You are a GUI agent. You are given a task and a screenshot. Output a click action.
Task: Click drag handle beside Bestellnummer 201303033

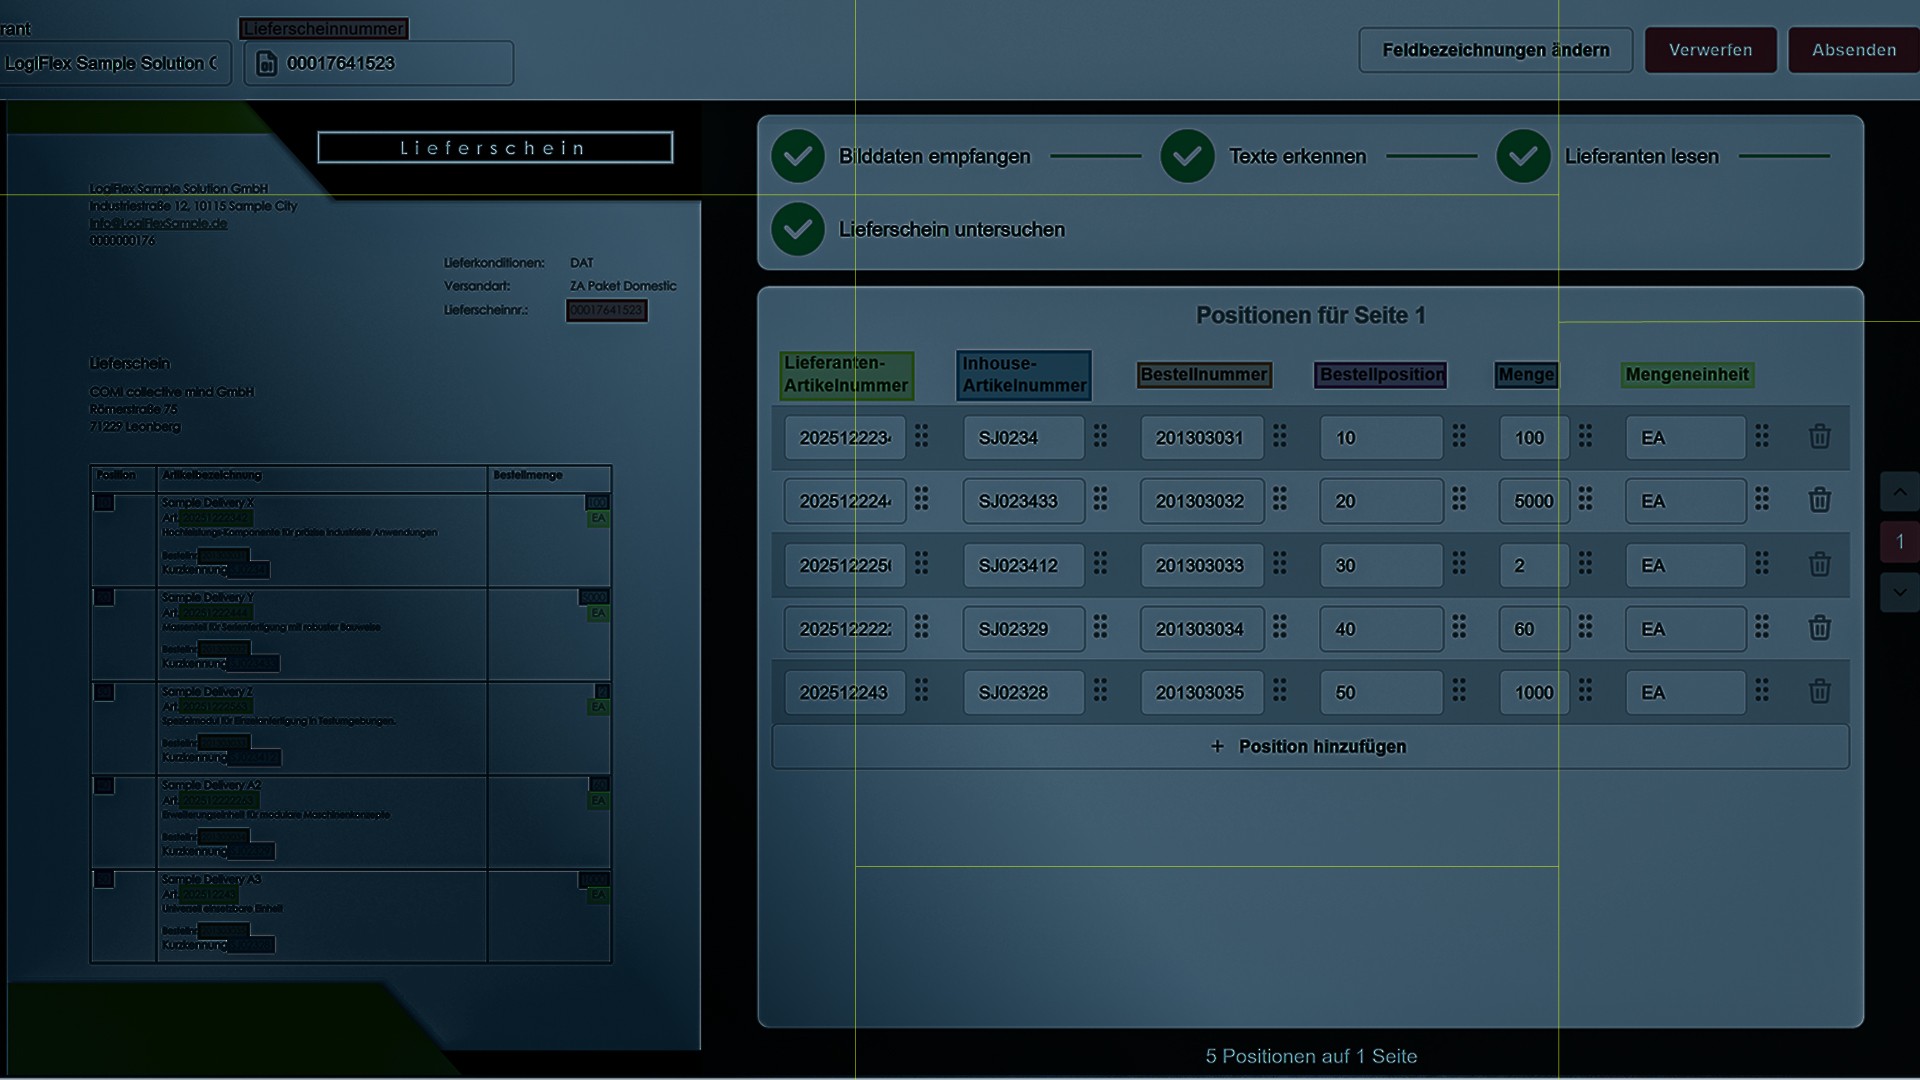(1279, 564)
